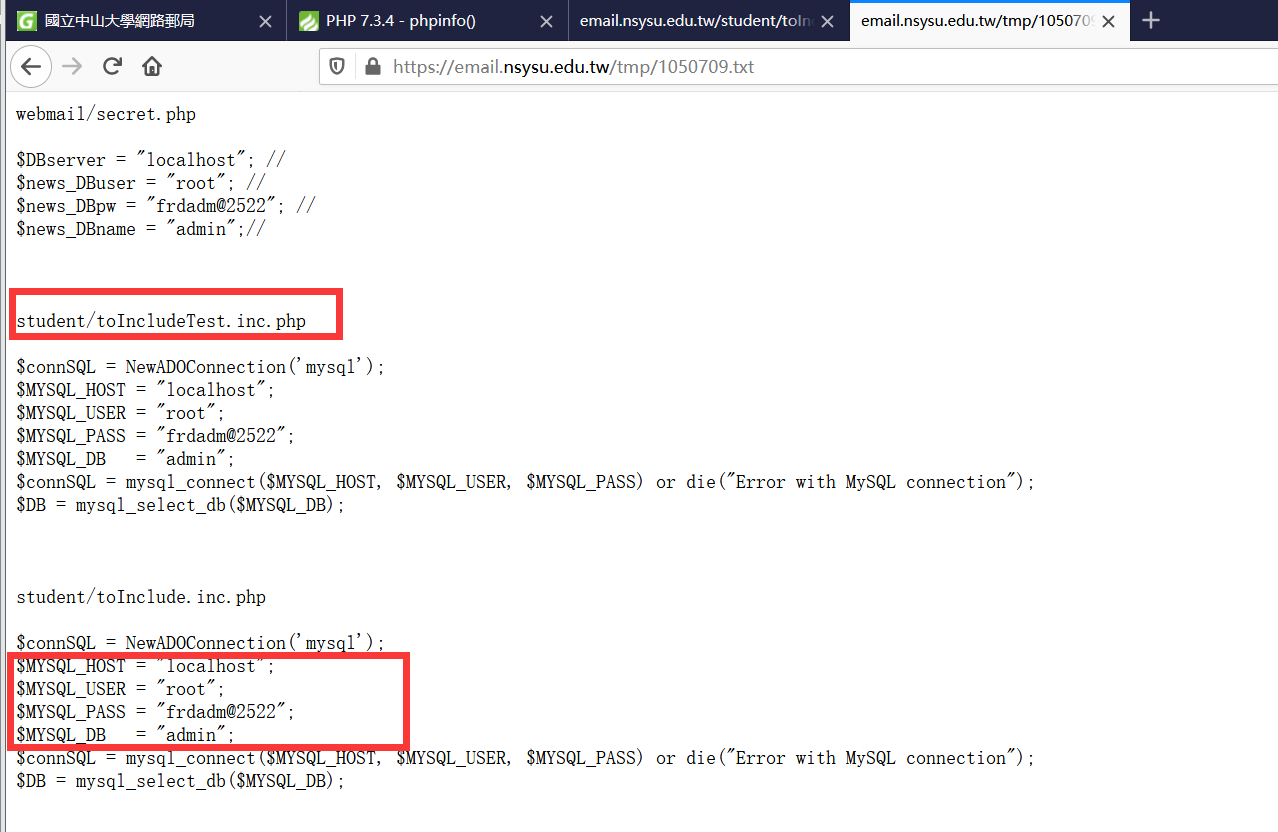Click the first mysql_select_db($MYSQL_DB) line
This screenshot has height=832, width=1278.
[180, 505]
